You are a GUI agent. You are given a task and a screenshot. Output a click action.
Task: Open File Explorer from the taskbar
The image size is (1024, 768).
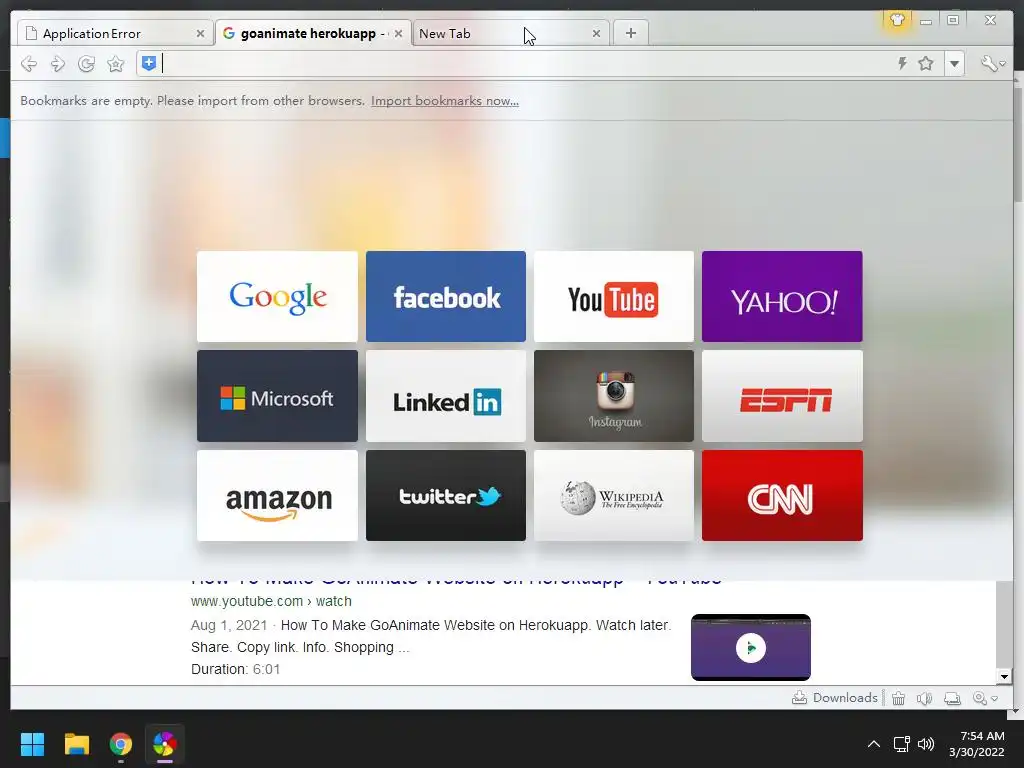point(76,744)
